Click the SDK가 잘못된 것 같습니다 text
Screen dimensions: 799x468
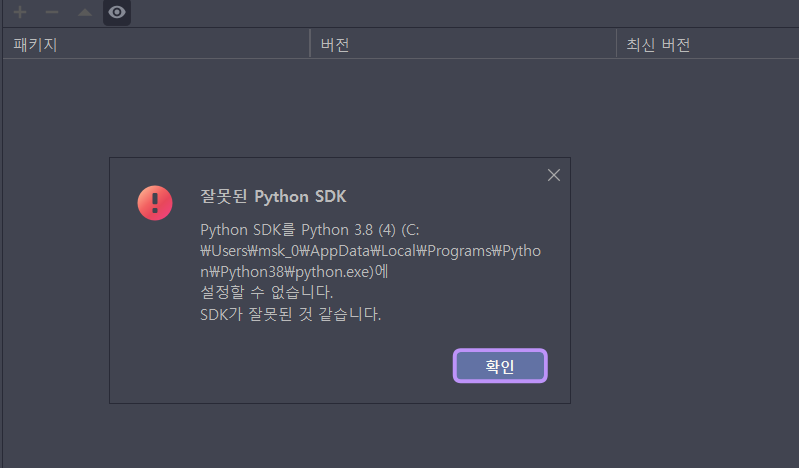pyautogui.click(x=290, y=314)
